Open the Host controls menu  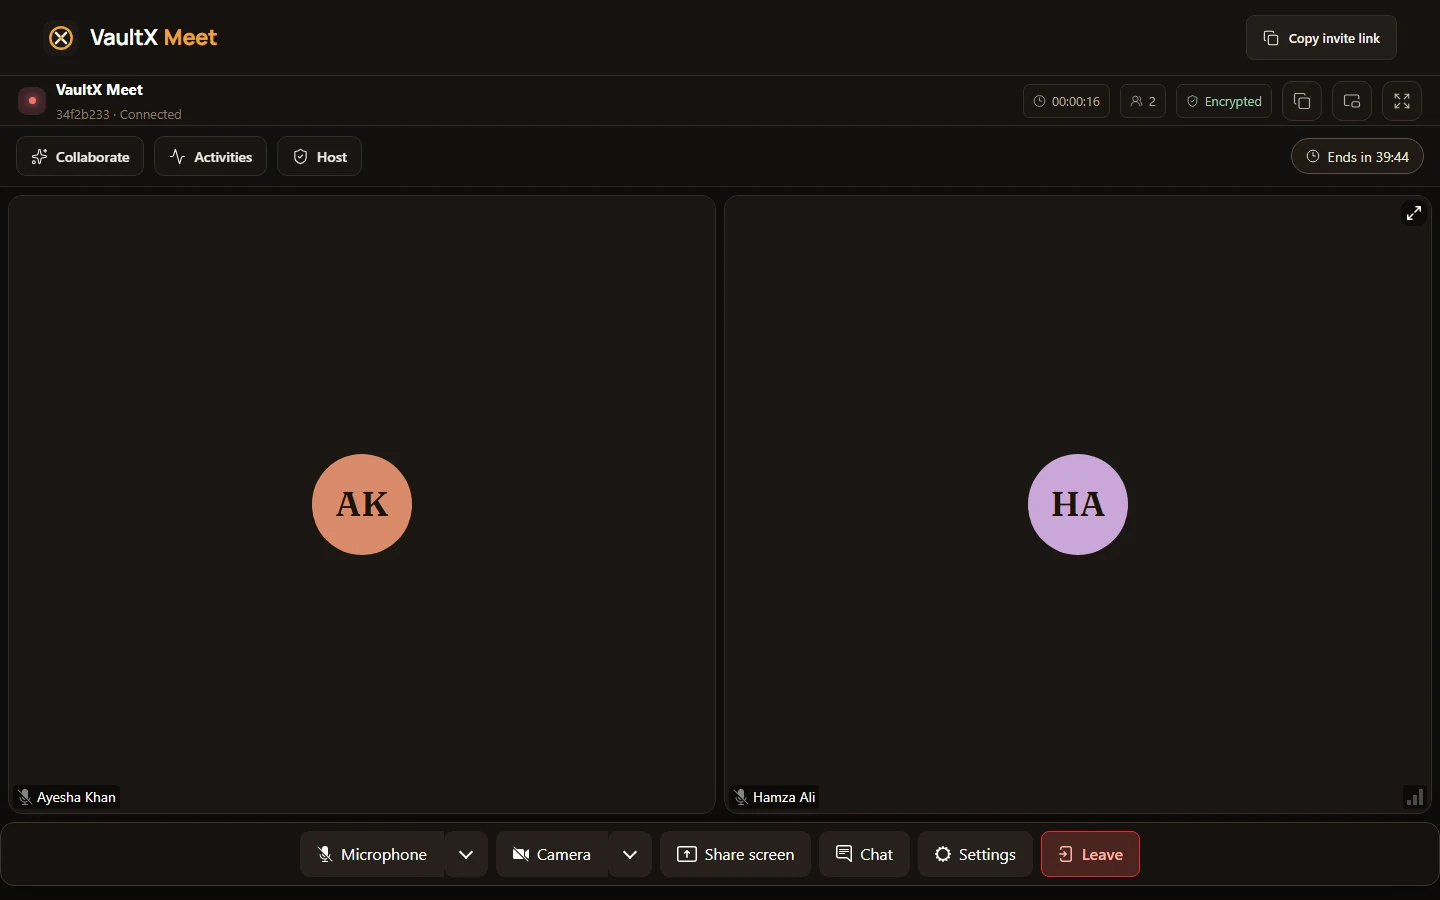click(319, 157)
